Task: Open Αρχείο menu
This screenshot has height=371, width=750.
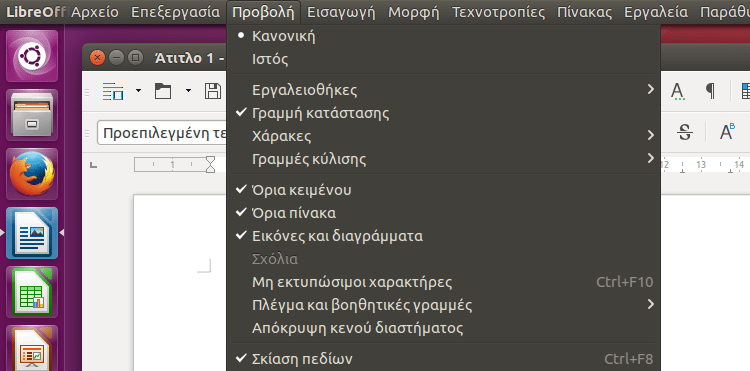Action: click(95, 12)
